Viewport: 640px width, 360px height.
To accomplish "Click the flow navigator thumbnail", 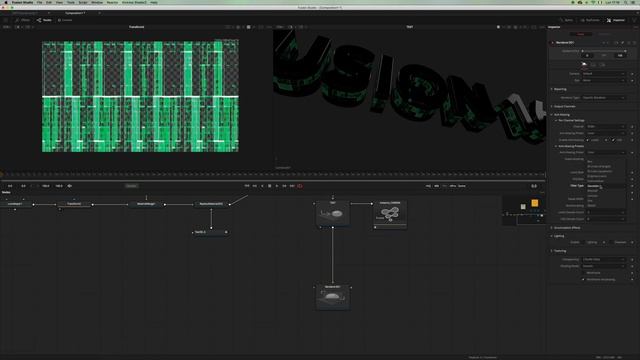I will point(523,211).
